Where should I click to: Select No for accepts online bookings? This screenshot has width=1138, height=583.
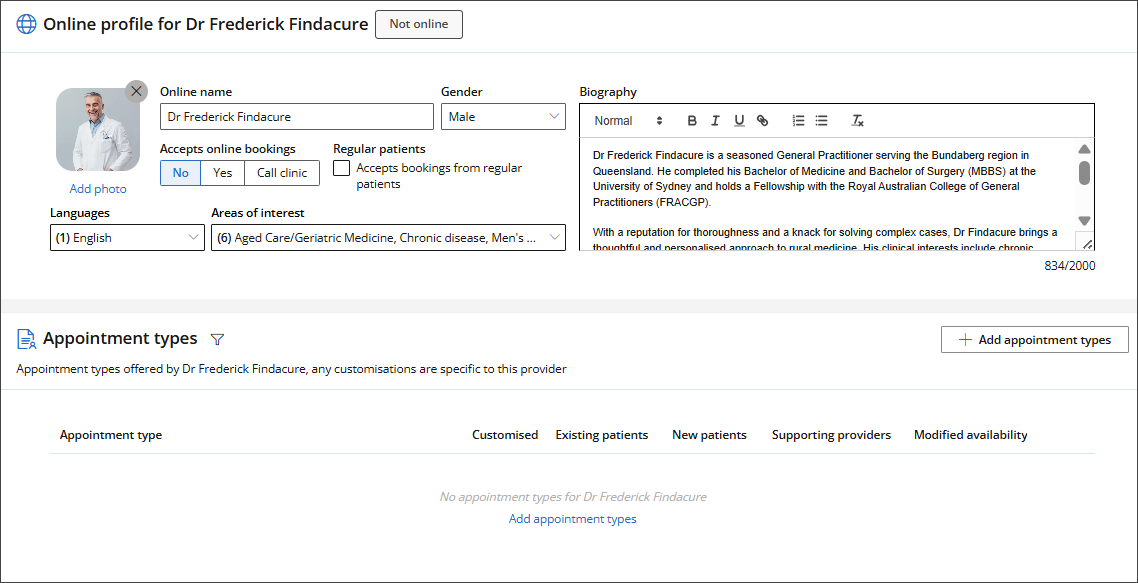(180, 172)
